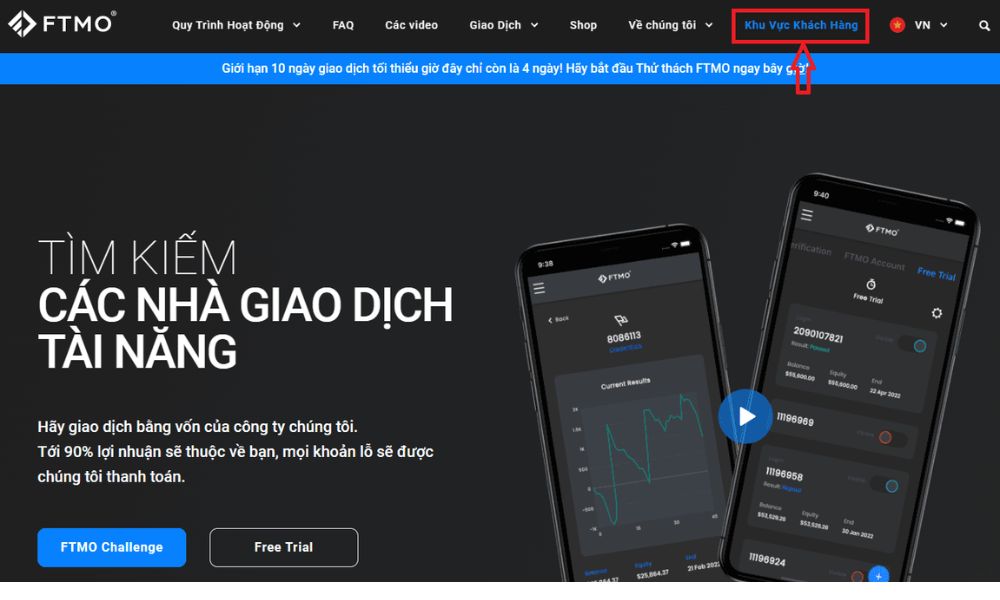
Task: Open the search magnifier icon
Action: pyautogui.click(x=984, y=26)
